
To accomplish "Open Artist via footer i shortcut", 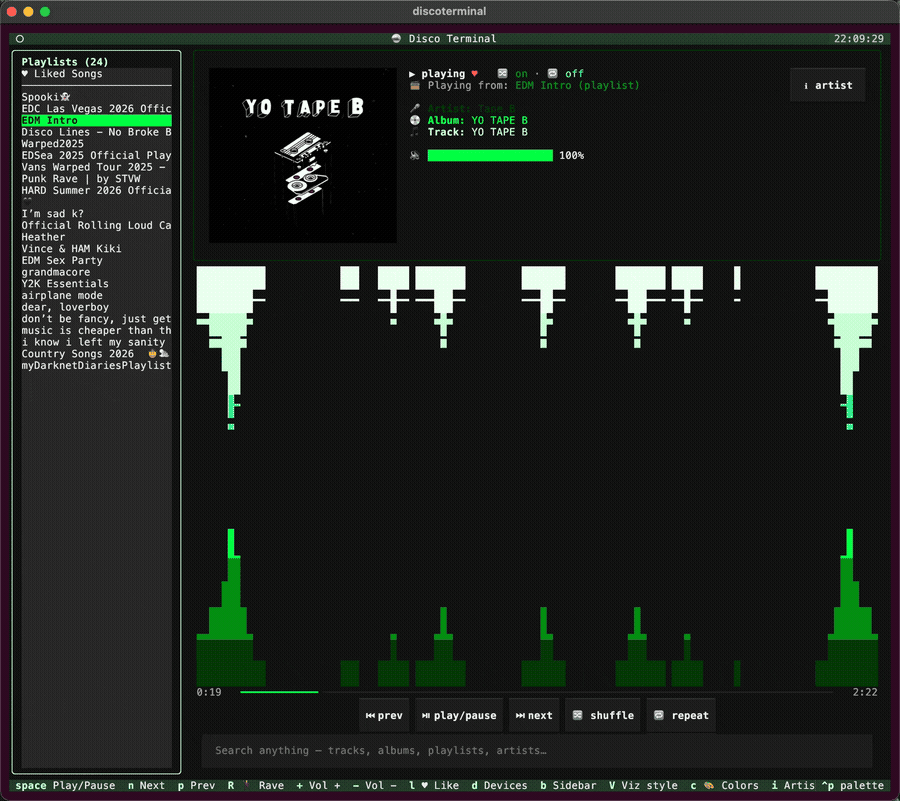I will [793, 786].
